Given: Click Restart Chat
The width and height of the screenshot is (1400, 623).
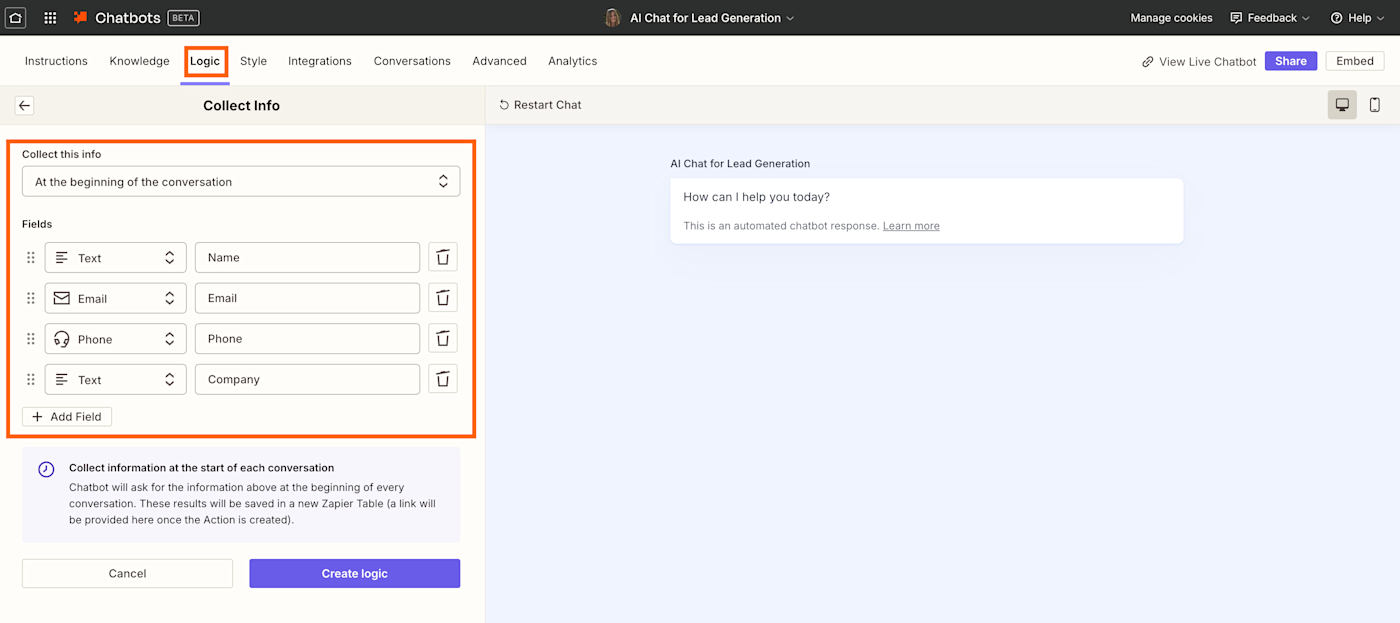Looking at the screenshot, I should (x=540, y=105).
